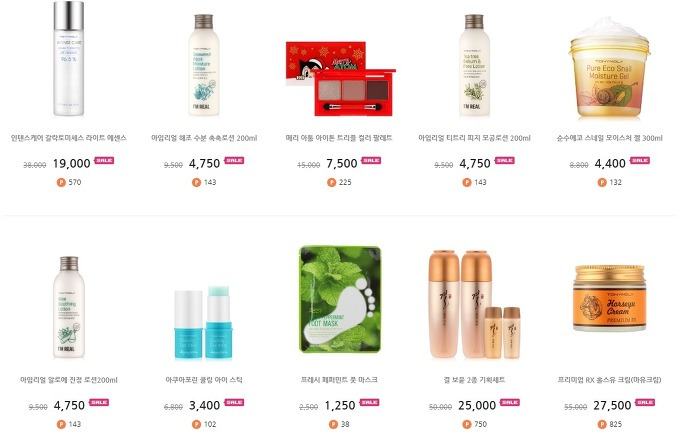This screenshot has width=683, height=437.
Task: Click the SALE badge next to 1,250 price
Action: 369,402
